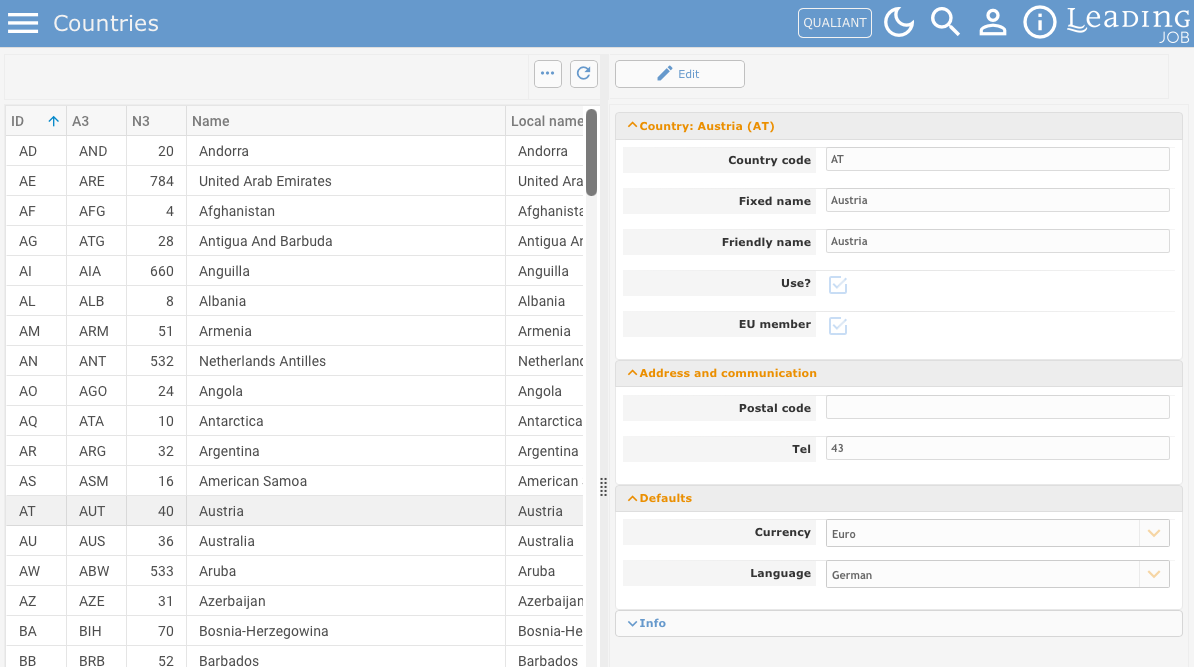Select the Antarctica row
Screen dimensions: 1194x667
[295, 421]
